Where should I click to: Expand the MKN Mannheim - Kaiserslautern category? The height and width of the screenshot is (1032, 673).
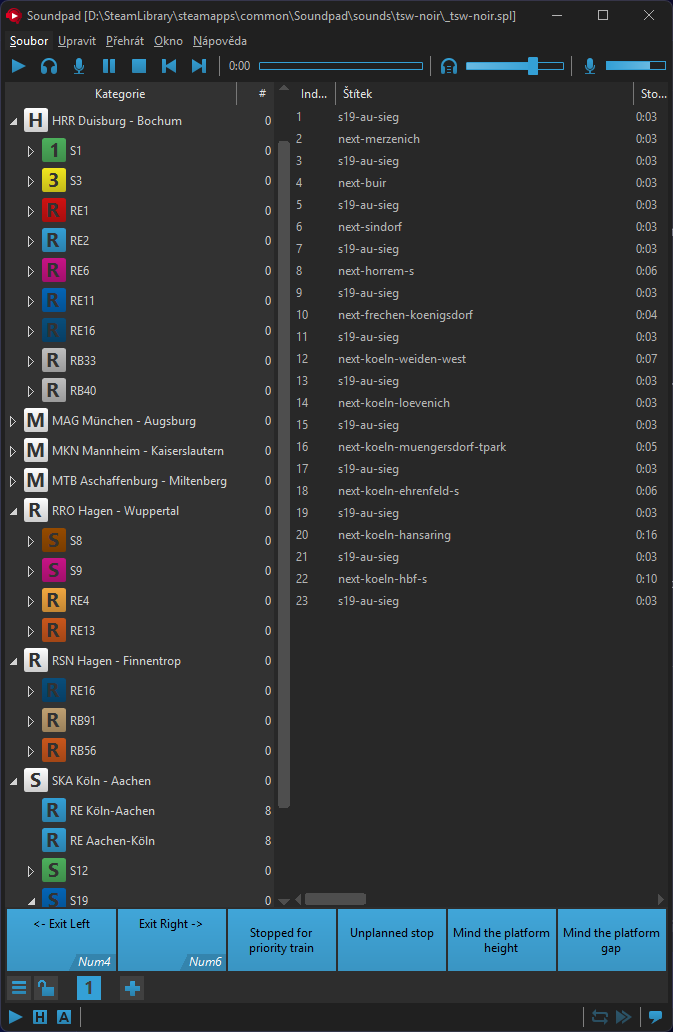click(x=12, y=452)
